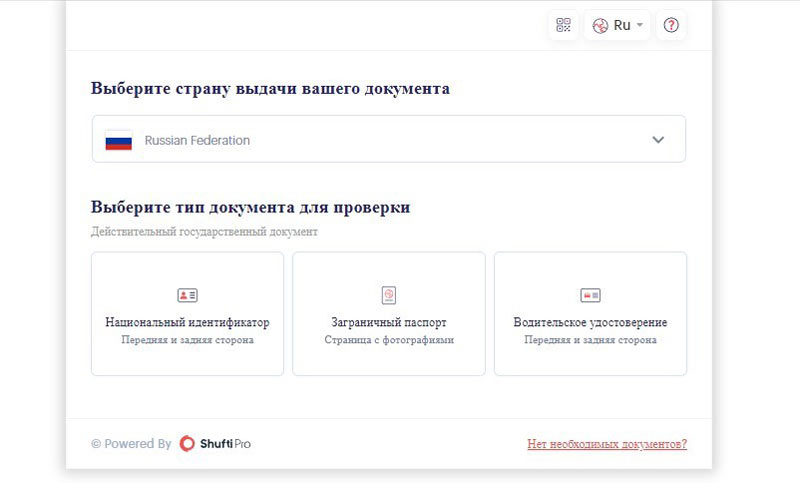Click the passport icon
Image resolution: width=800 pixels, height=483 pixels.
[389, 295]
